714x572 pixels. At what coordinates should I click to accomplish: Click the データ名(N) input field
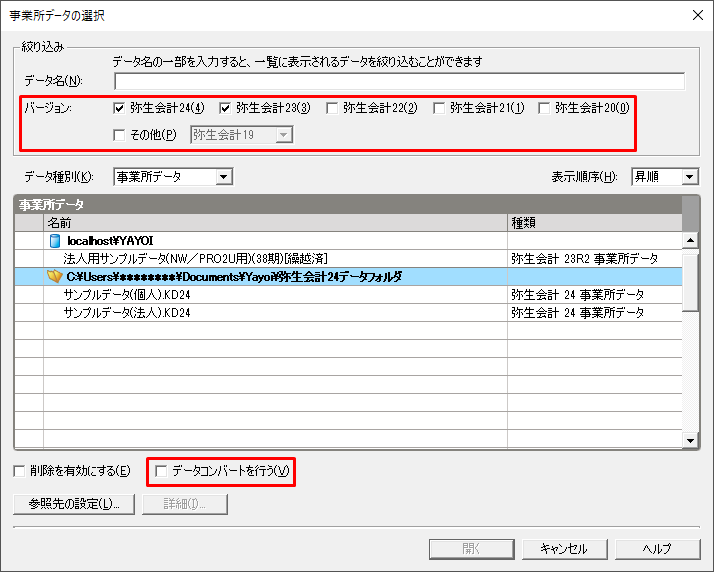pos(399,81)
